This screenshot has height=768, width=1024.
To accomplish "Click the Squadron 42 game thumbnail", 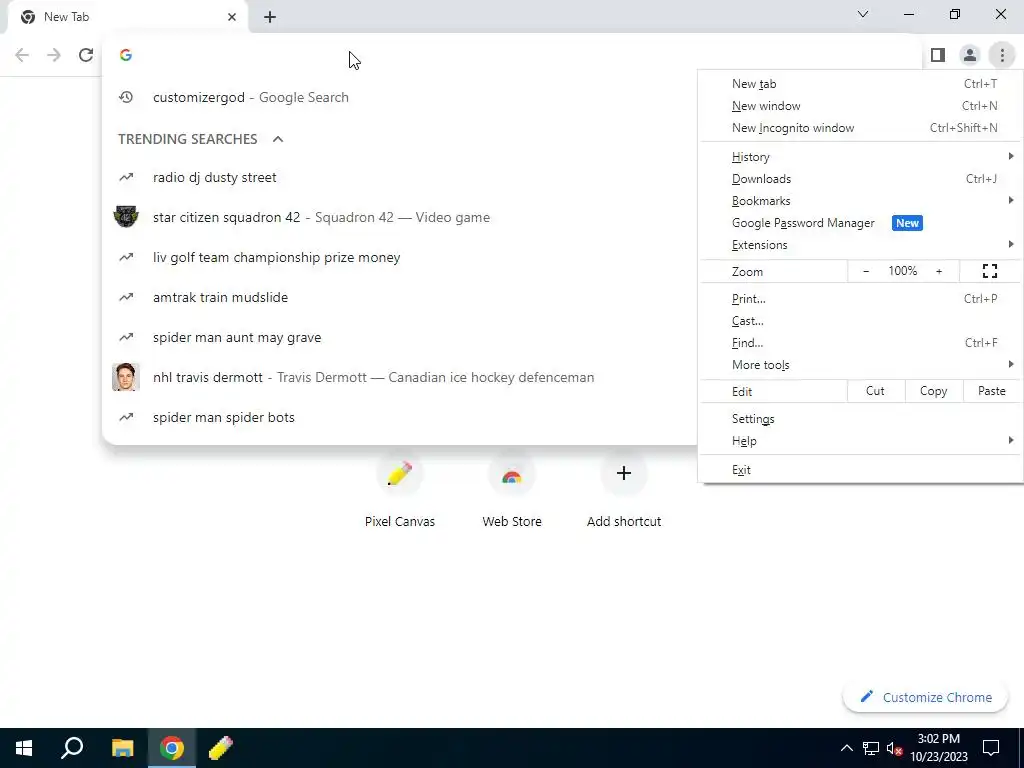I will point(126,217).
